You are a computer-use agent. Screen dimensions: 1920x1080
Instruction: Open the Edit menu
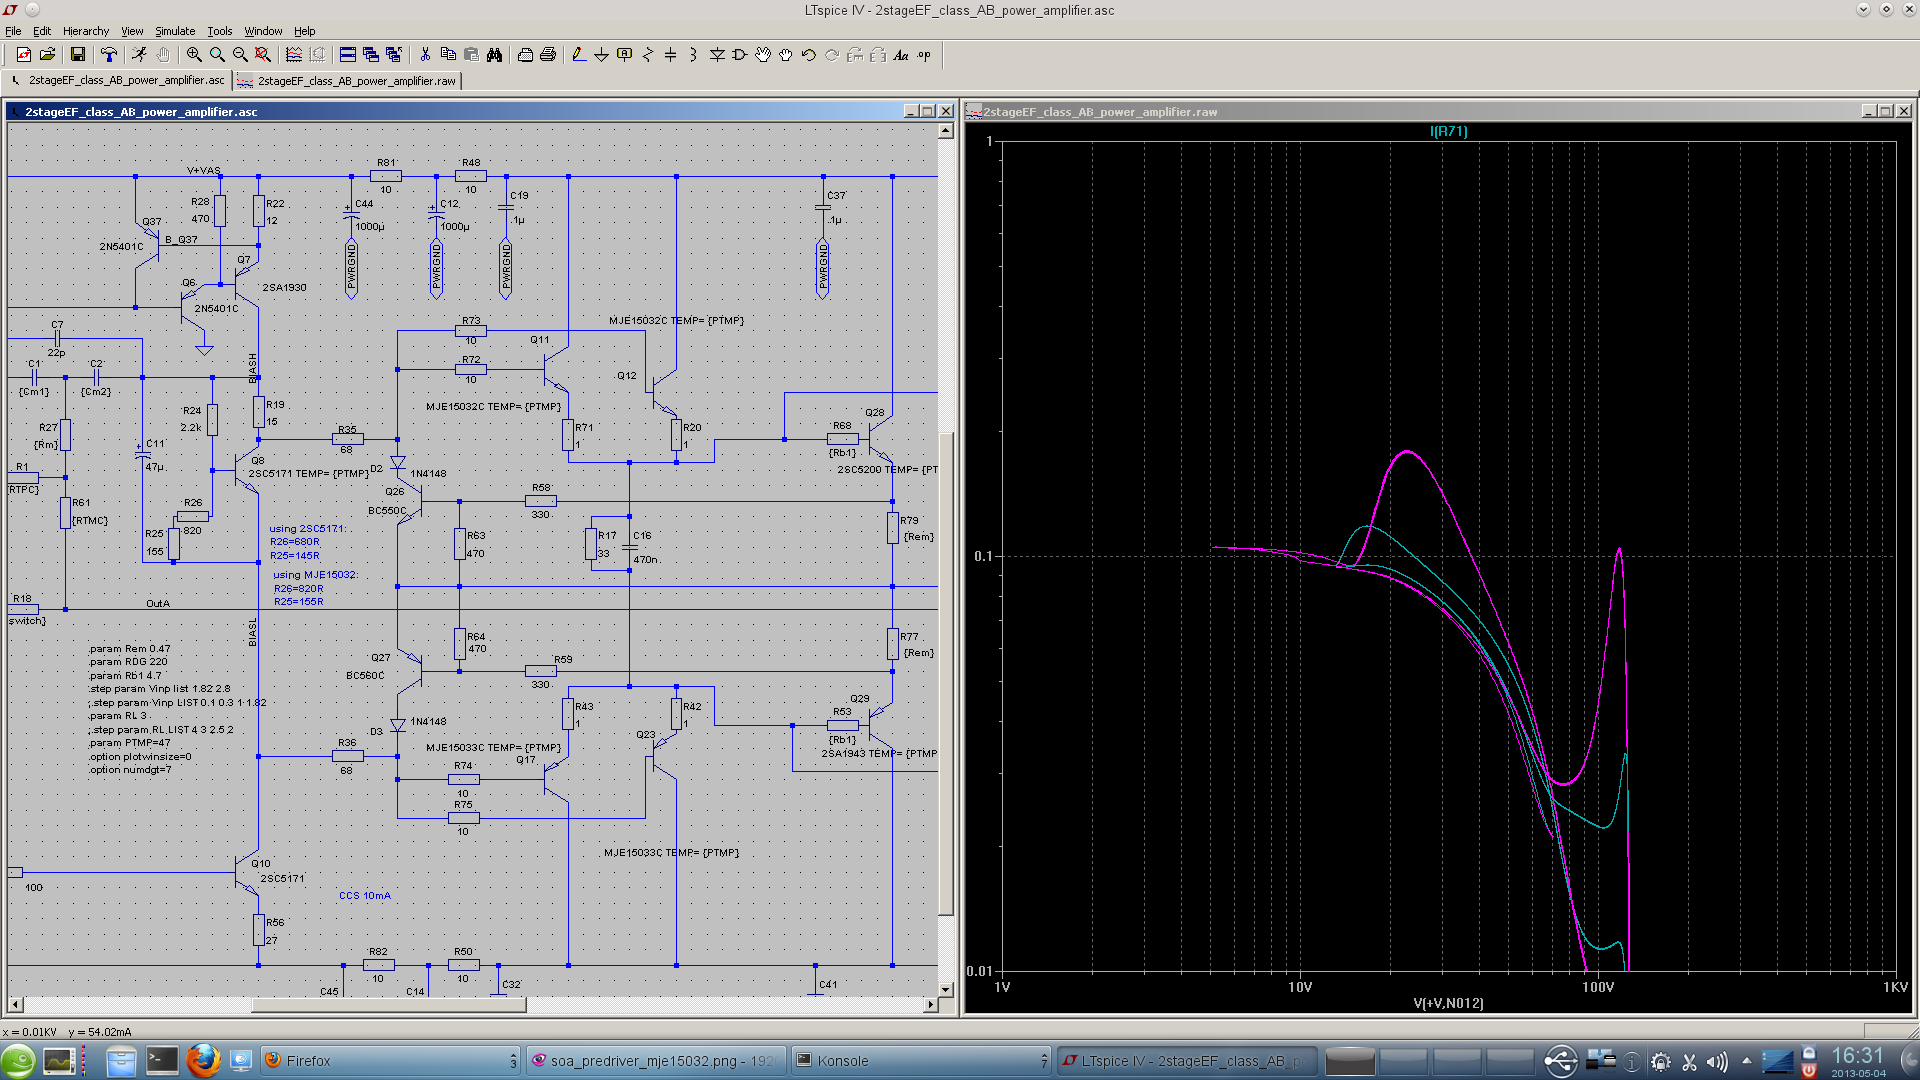point(42,31)
